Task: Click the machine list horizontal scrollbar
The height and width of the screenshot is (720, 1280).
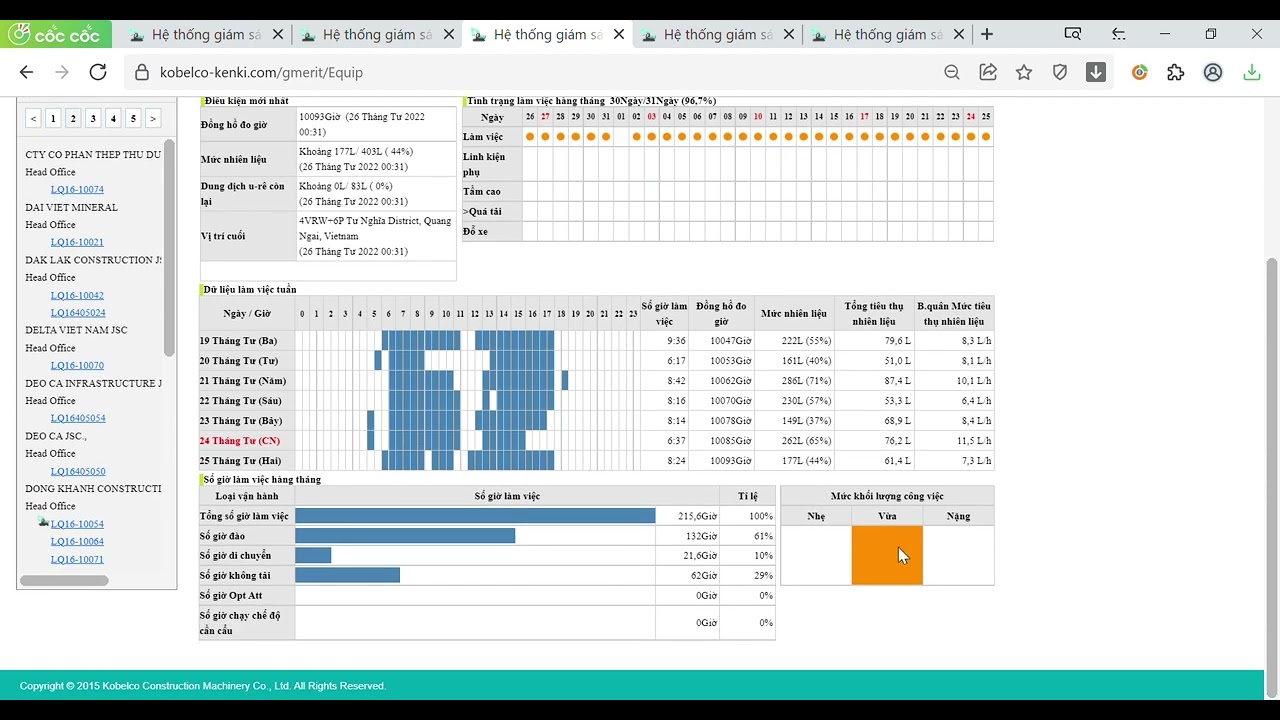Action: (64, 580)
